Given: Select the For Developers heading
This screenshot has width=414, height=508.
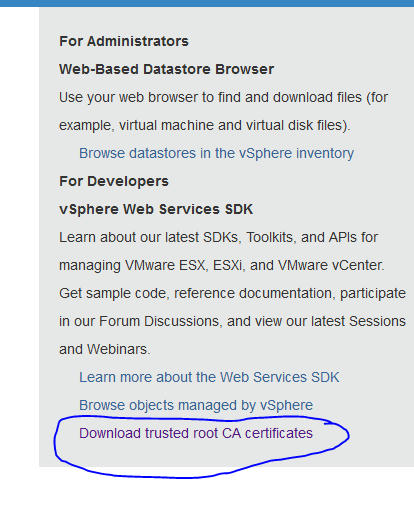Looking at the screenshot, I should pos(114,181).
